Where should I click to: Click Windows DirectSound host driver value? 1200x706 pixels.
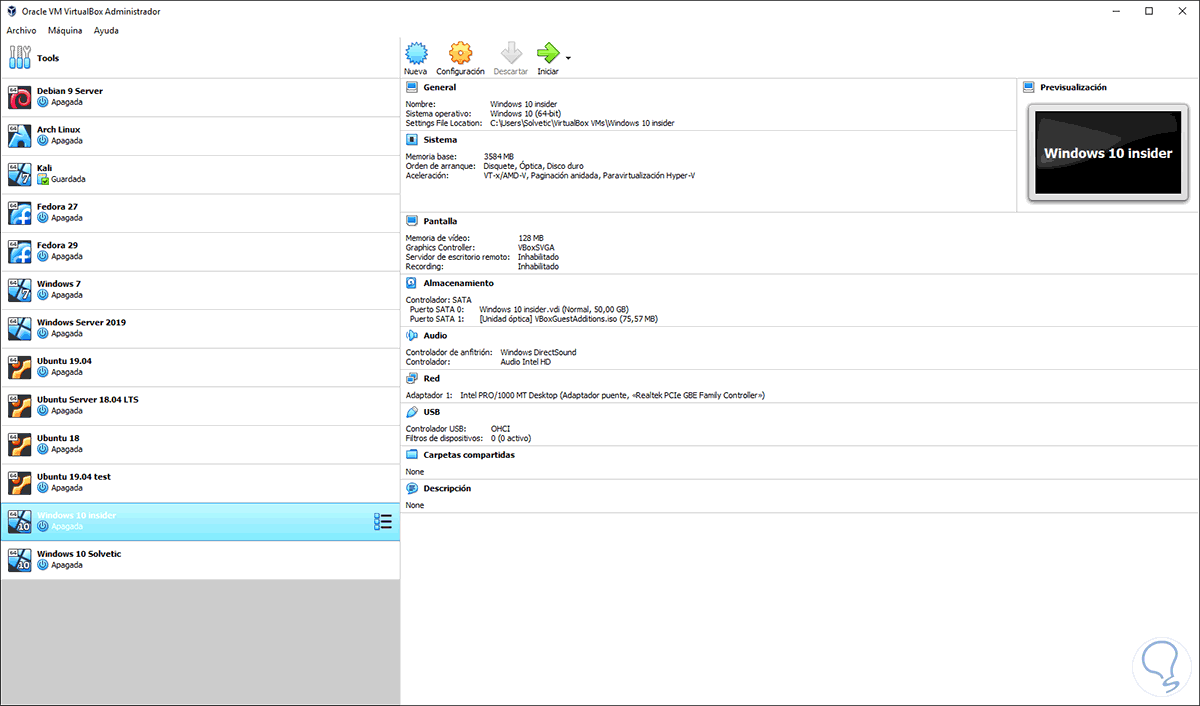click(538, 352)
